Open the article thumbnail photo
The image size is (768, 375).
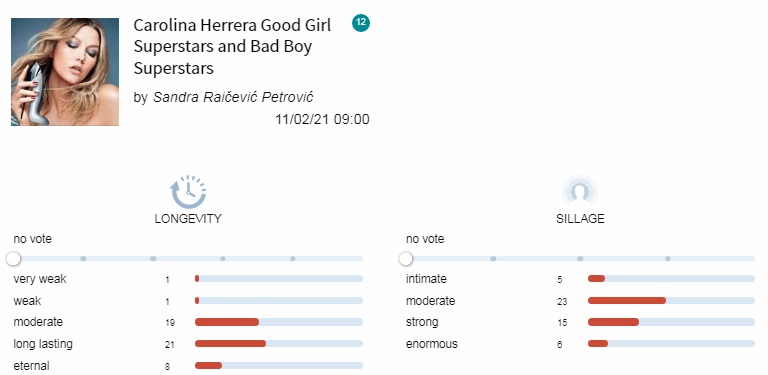click(x=65, y=72)
